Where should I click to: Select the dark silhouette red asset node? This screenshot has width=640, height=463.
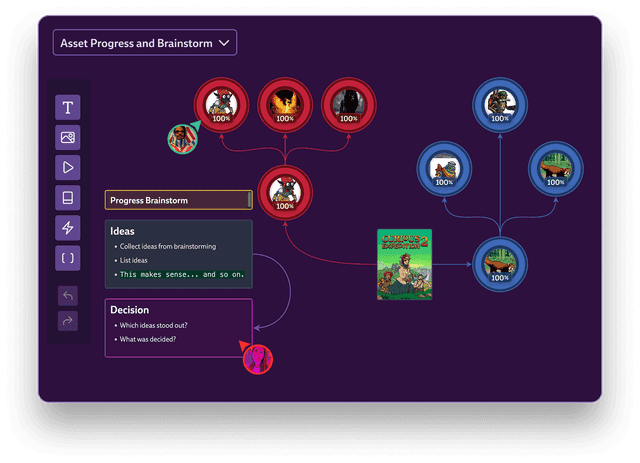[x=347, y=103]
